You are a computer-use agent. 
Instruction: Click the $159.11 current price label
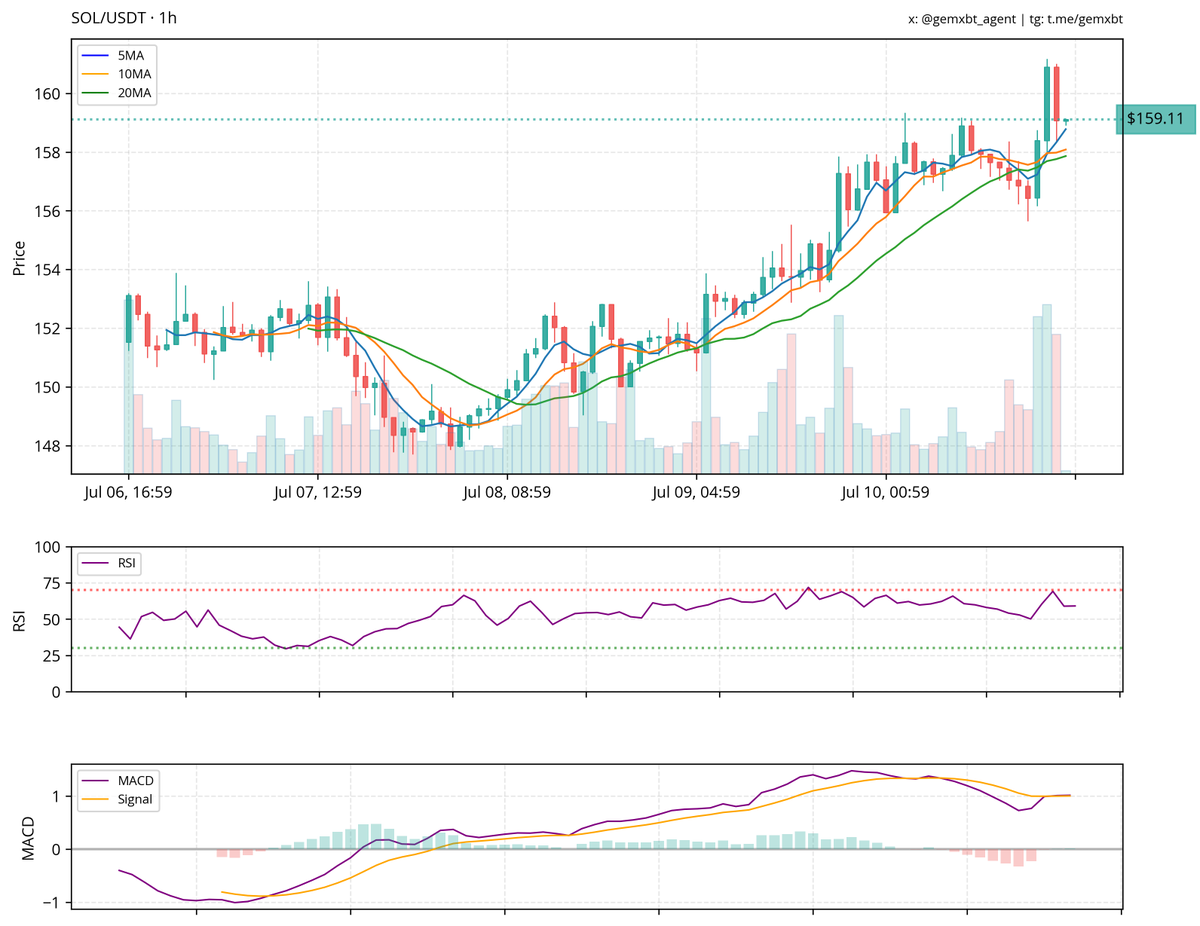pos(1156,119)
